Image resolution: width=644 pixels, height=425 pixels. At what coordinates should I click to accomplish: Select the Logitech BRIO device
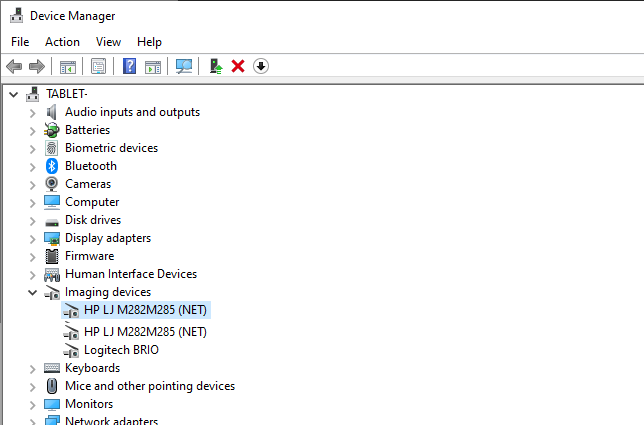[x=121, y=350]
